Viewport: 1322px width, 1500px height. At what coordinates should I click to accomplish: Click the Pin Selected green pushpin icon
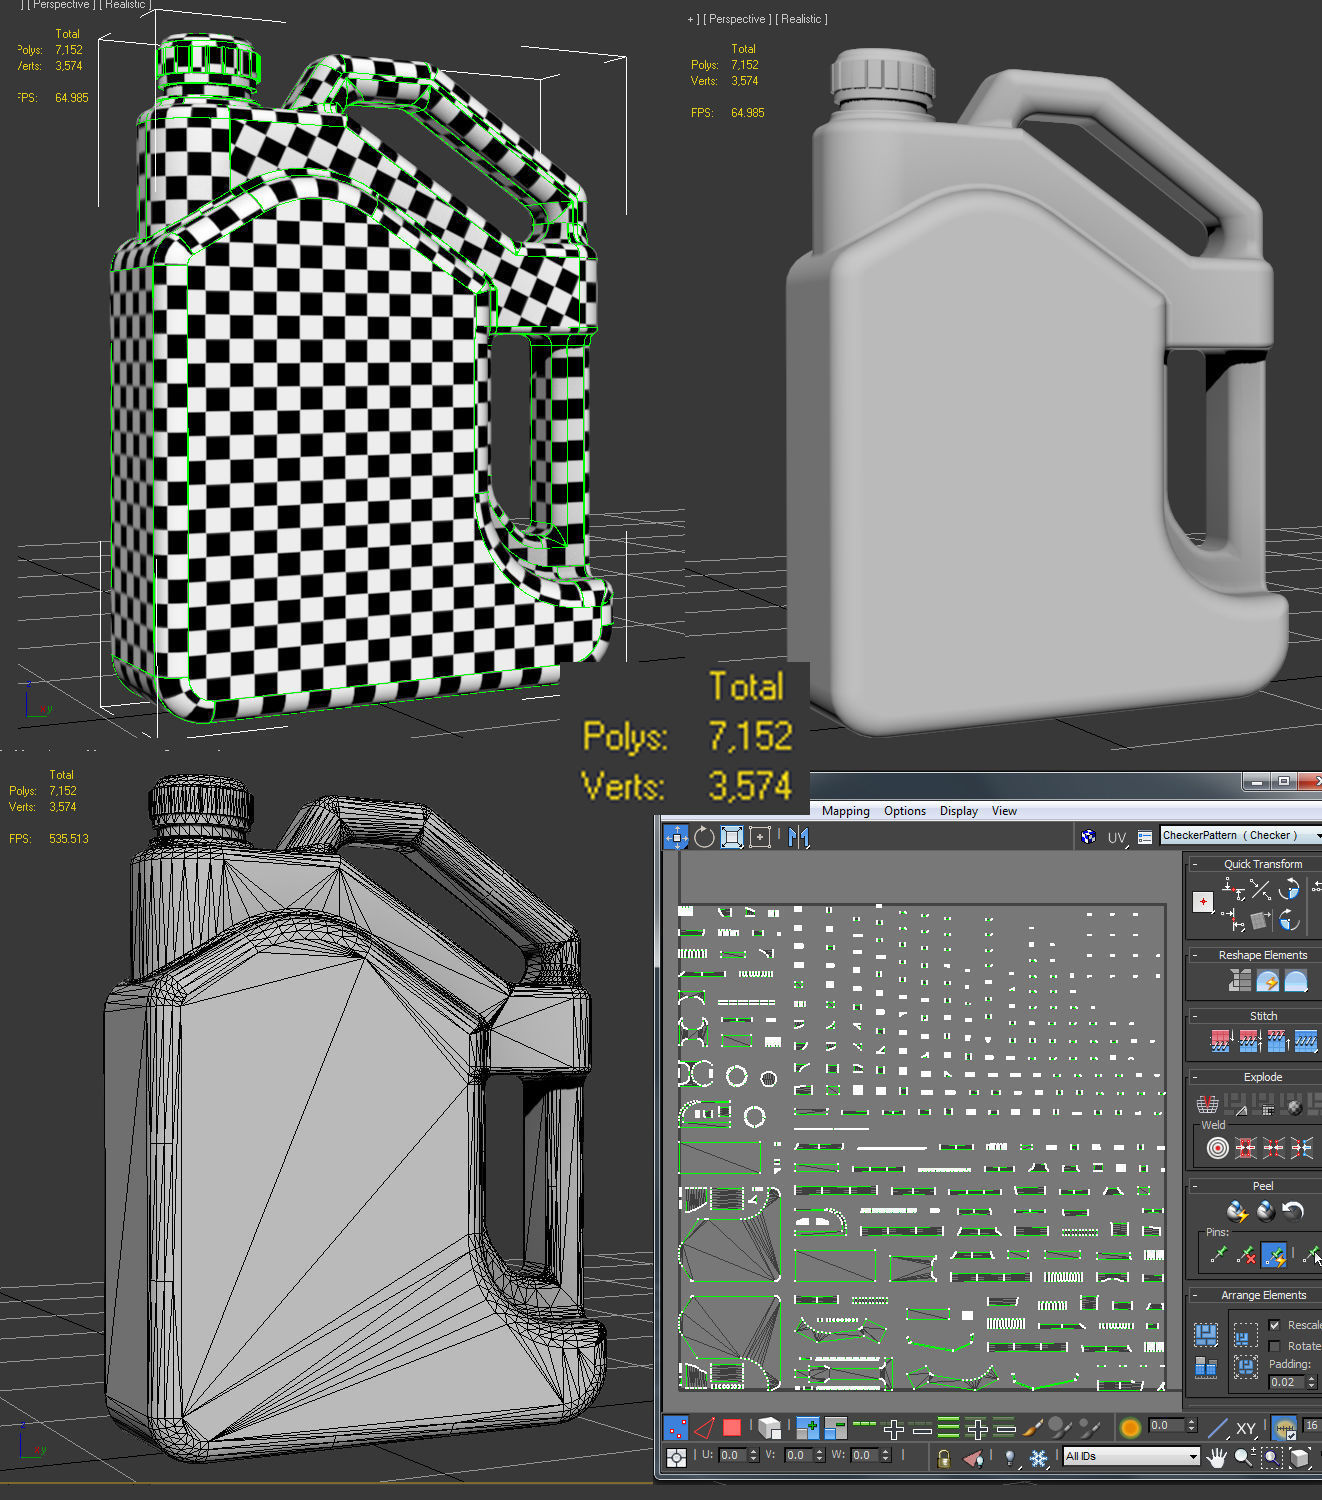pos(1218,1254)
